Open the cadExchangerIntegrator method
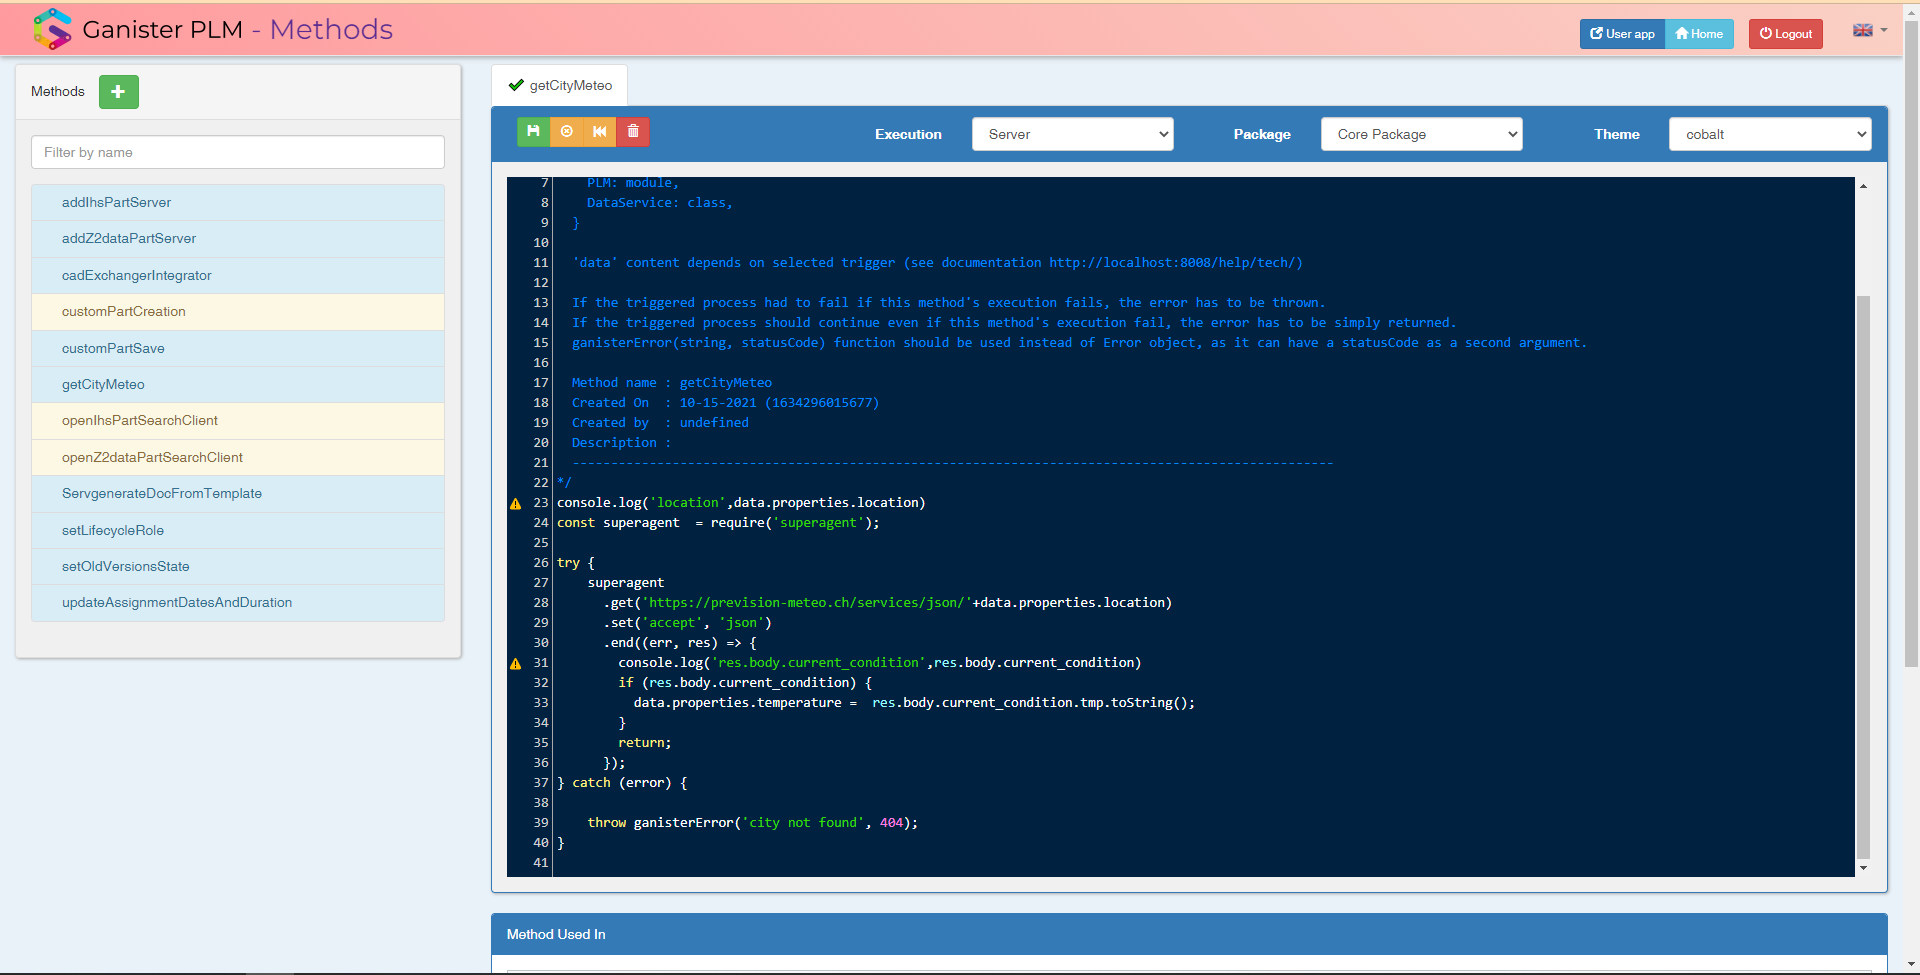Screen dimensions: 1920x975 (x=238, y=275)
